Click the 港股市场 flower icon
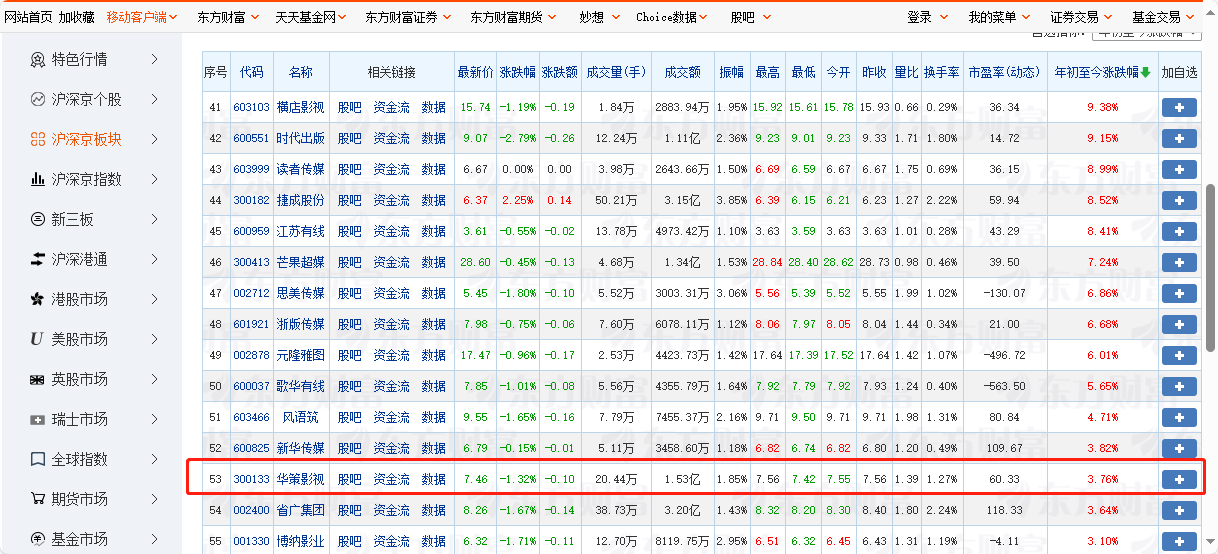Viewport: 1218px width, 554px height. click(x=38, y=299)
